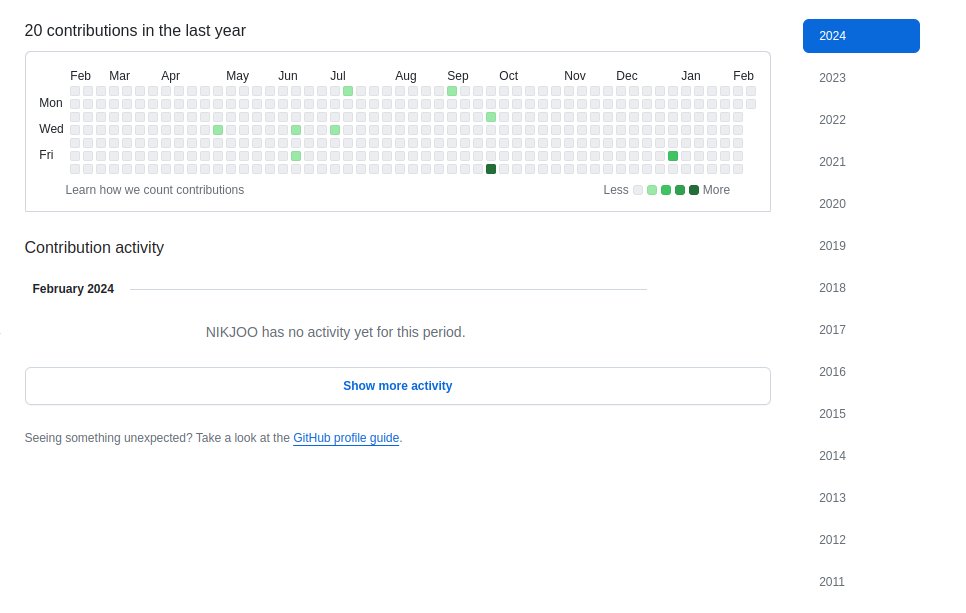Click the Oct month label
The image size is (966, 613).
click(x=508, y=76)
